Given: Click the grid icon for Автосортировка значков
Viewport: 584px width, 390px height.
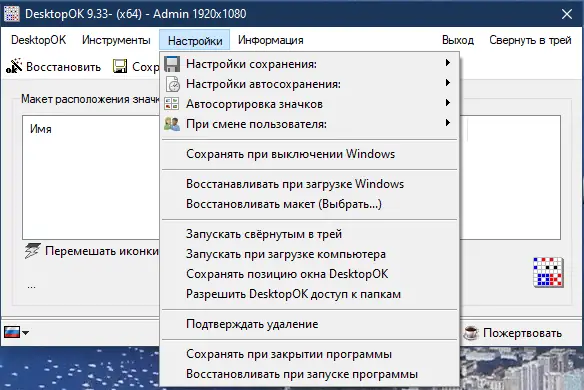Looking at the screenshot, I should tap(172, 104).
